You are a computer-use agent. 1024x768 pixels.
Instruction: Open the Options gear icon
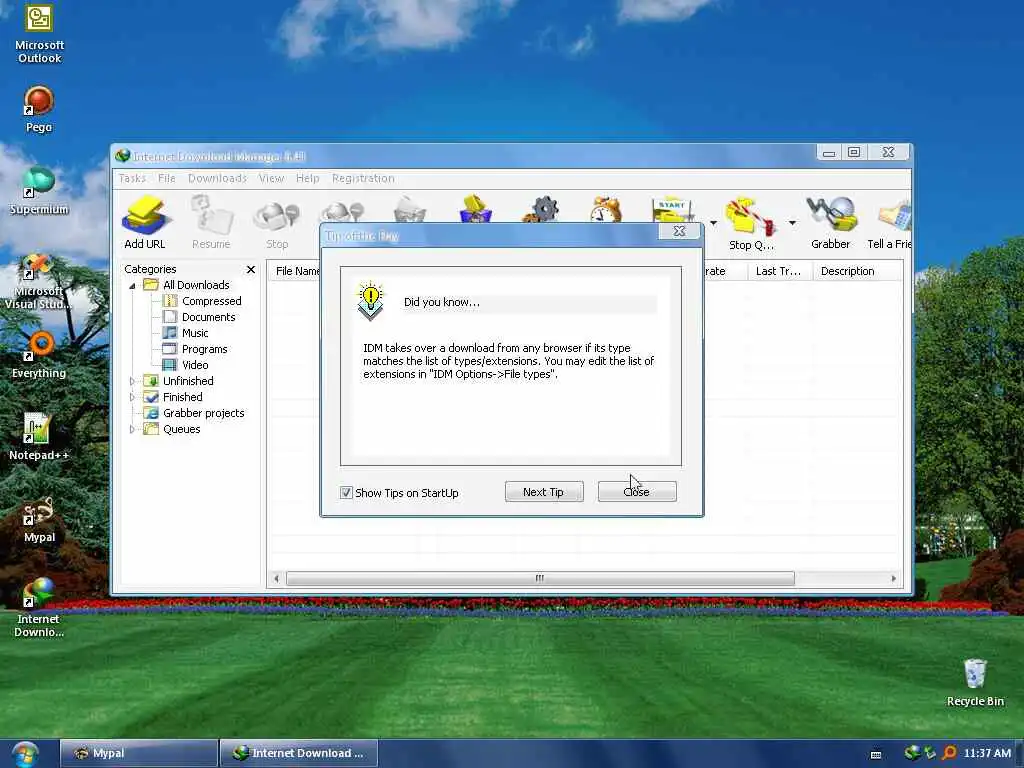pos(541,210)
